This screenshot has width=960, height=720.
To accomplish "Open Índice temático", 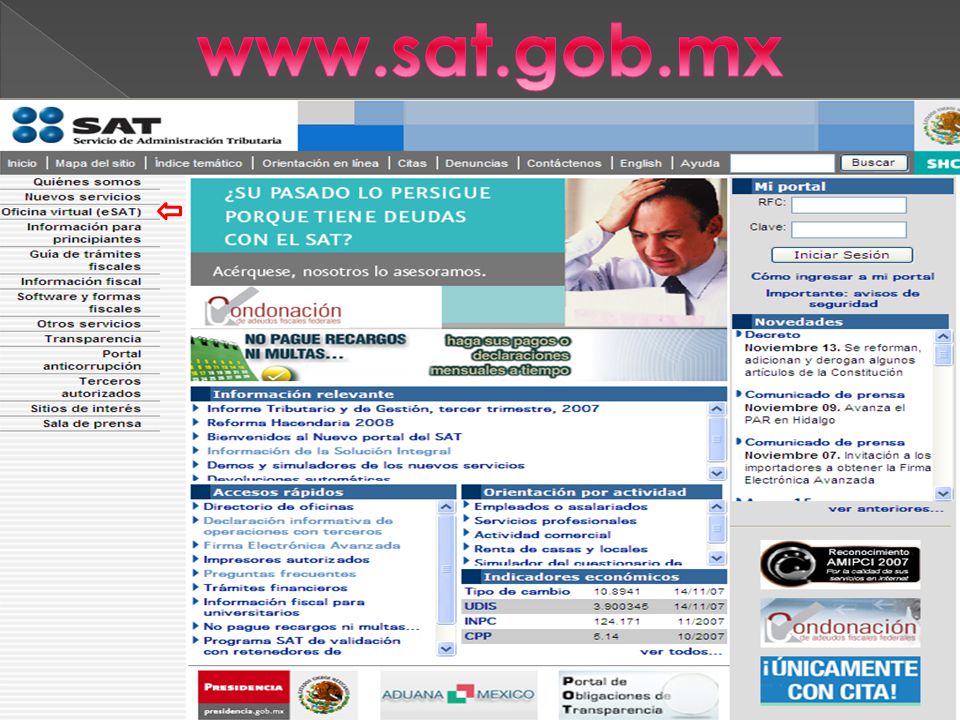I will click(198, 163).
